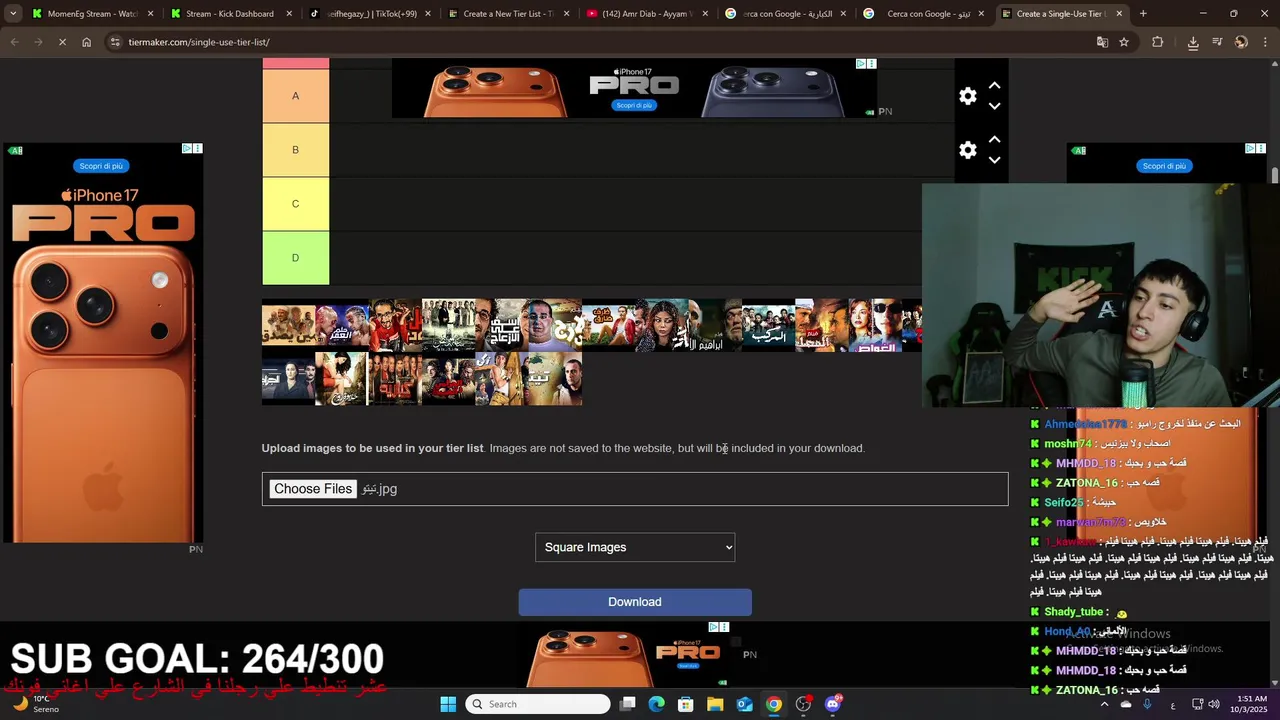Open browser extensions puzzle icon
Image resolution: width=1280 pixels, height=720 pixels.
1158,42
